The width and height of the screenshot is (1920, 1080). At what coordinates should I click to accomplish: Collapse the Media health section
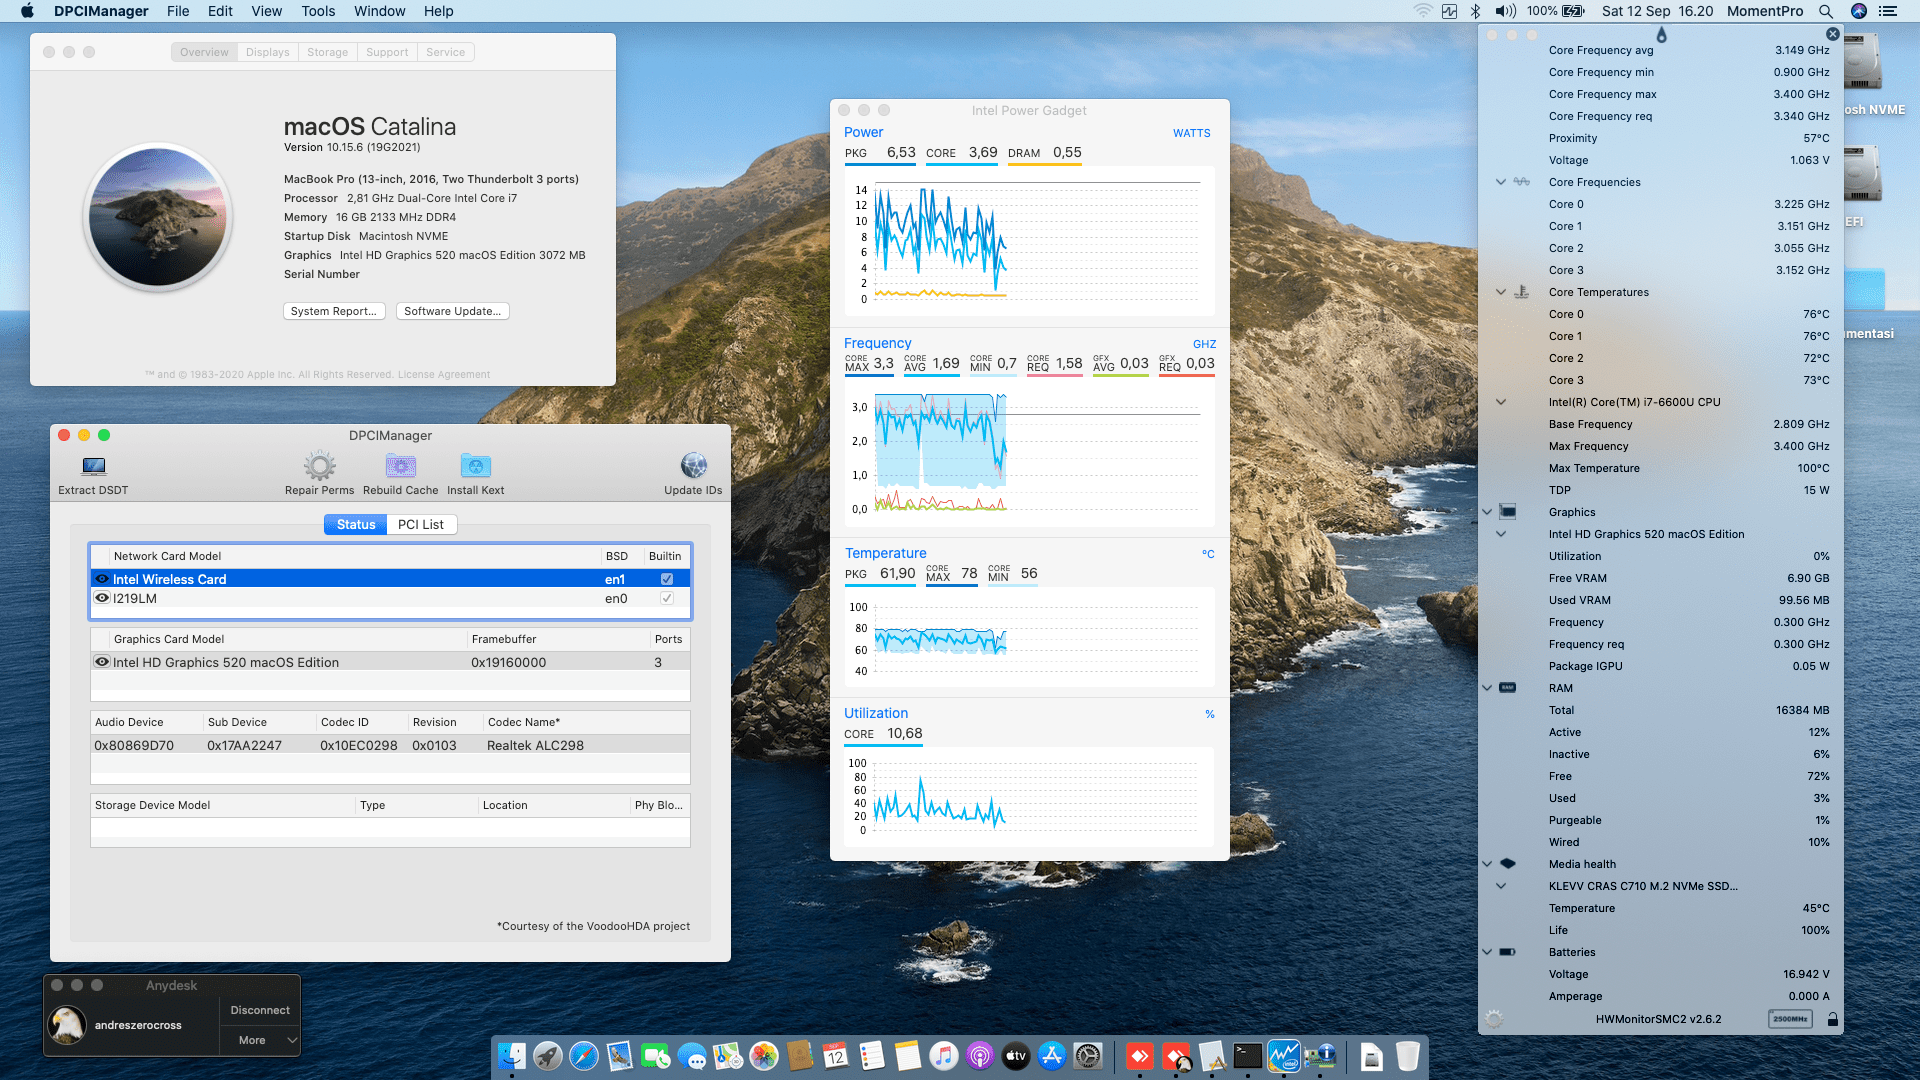point(1487,864)
